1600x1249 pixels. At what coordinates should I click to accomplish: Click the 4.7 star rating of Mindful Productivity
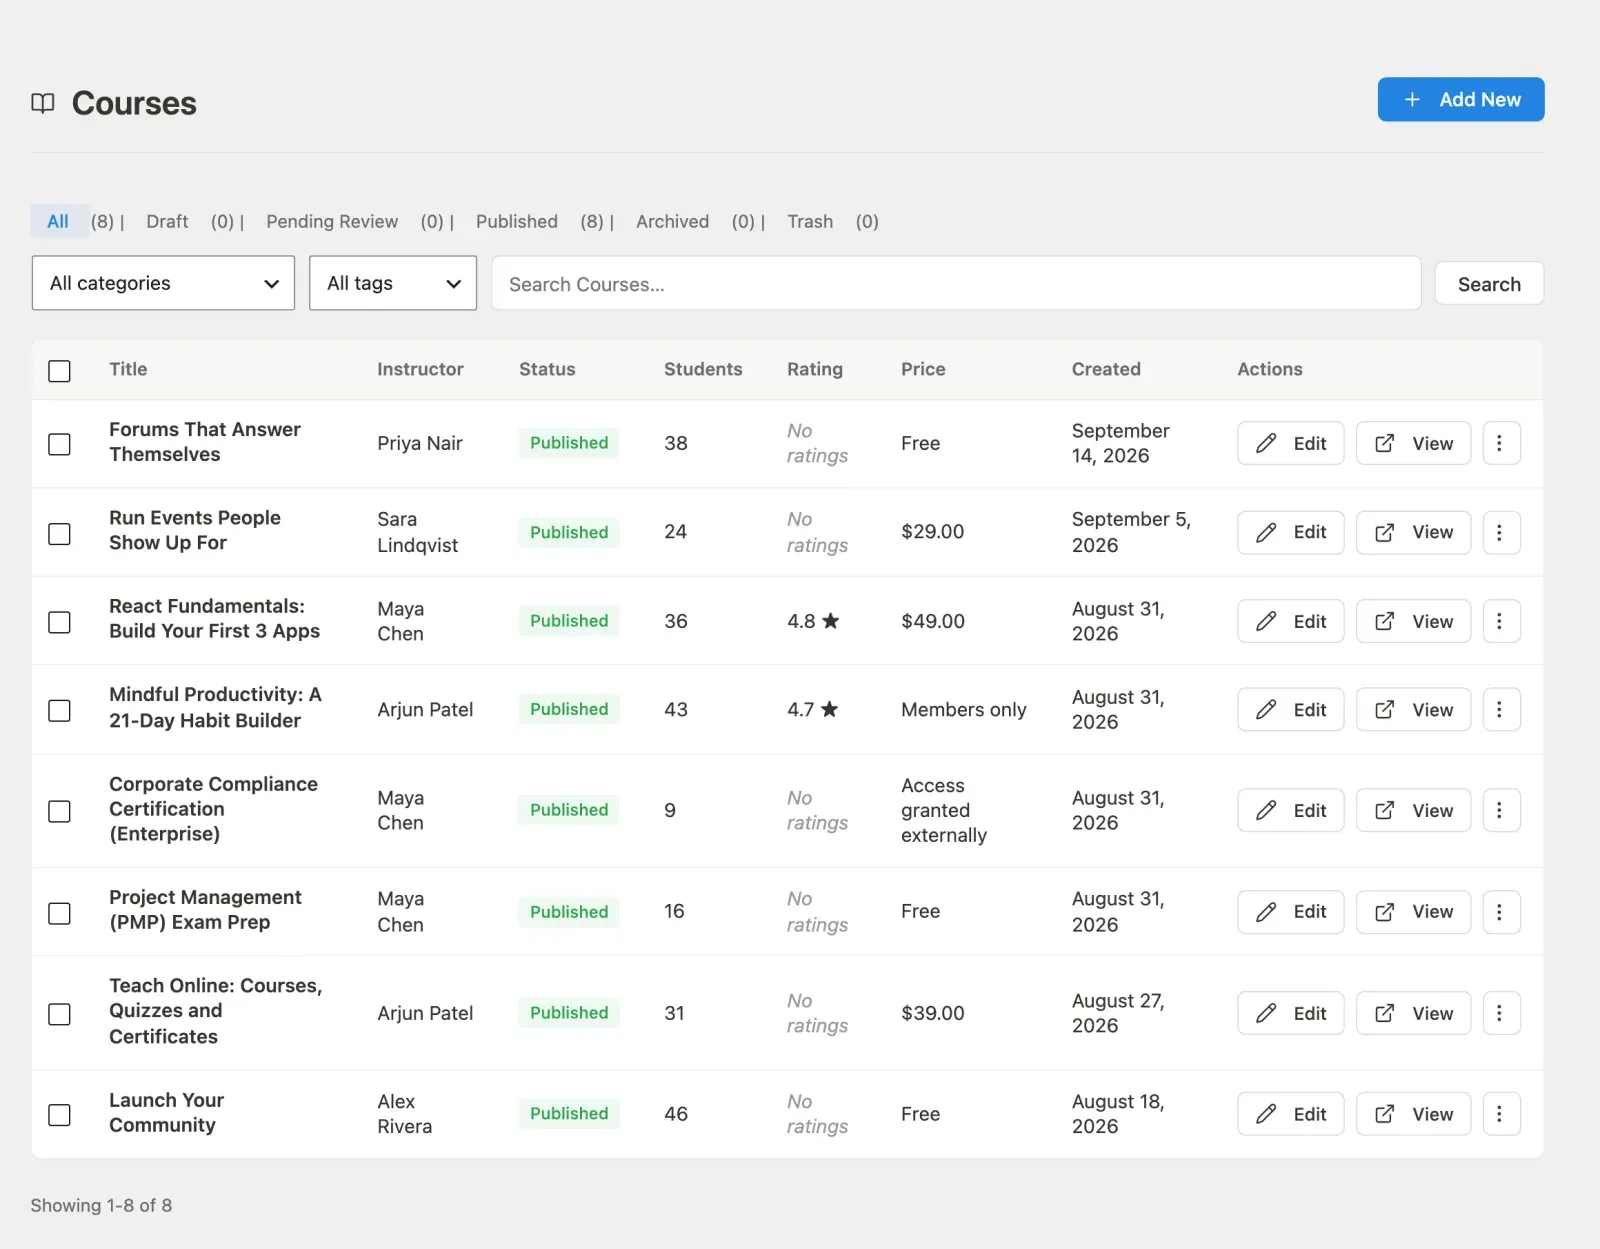point(813,709)
